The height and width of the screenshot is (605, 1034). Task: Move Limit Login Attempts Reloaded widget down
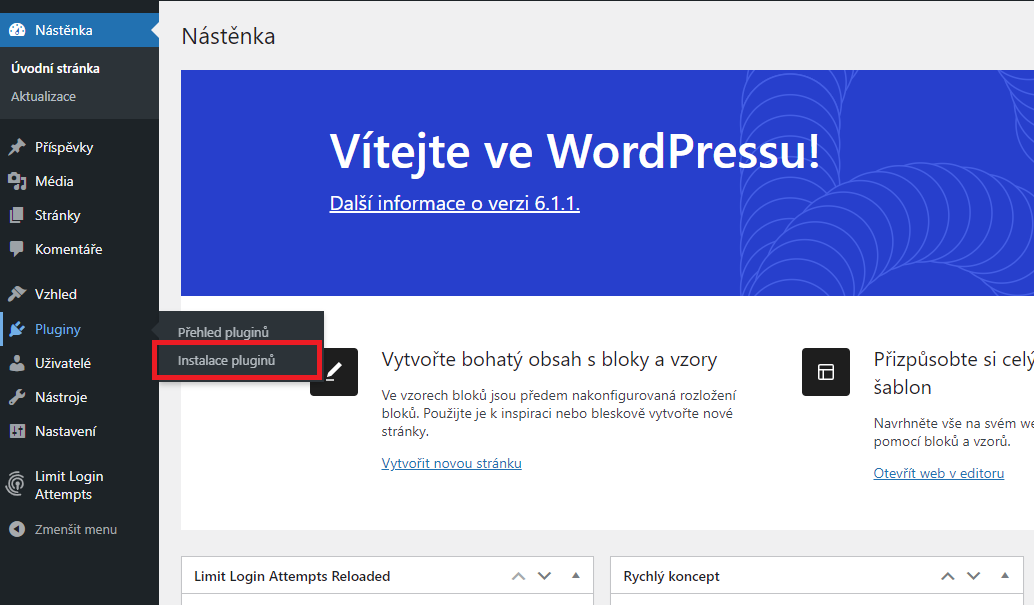pyautogui.click(x=544, y=576)
